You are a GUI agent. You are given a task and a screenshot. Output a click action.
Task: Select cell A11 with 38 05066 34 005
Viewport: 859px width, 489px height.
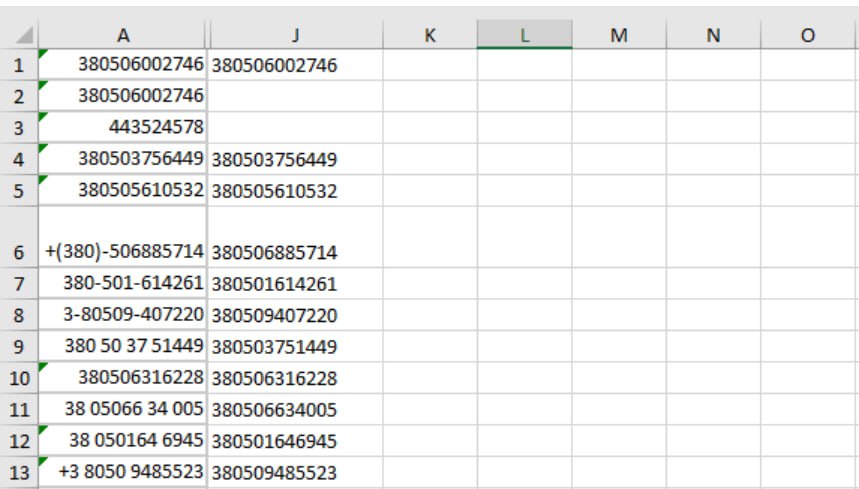pos(123,410)
